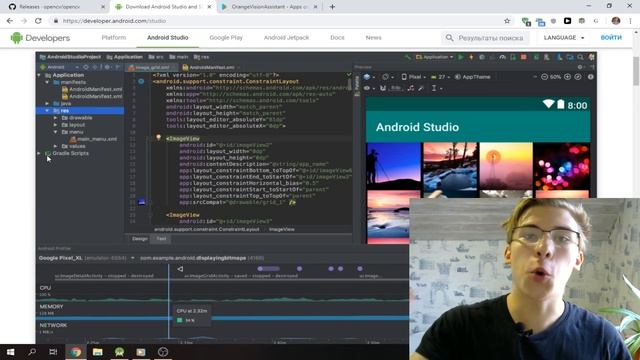
Task: Expand the java folder arrow
Action: pyautogui.click(x=47, y=104)
